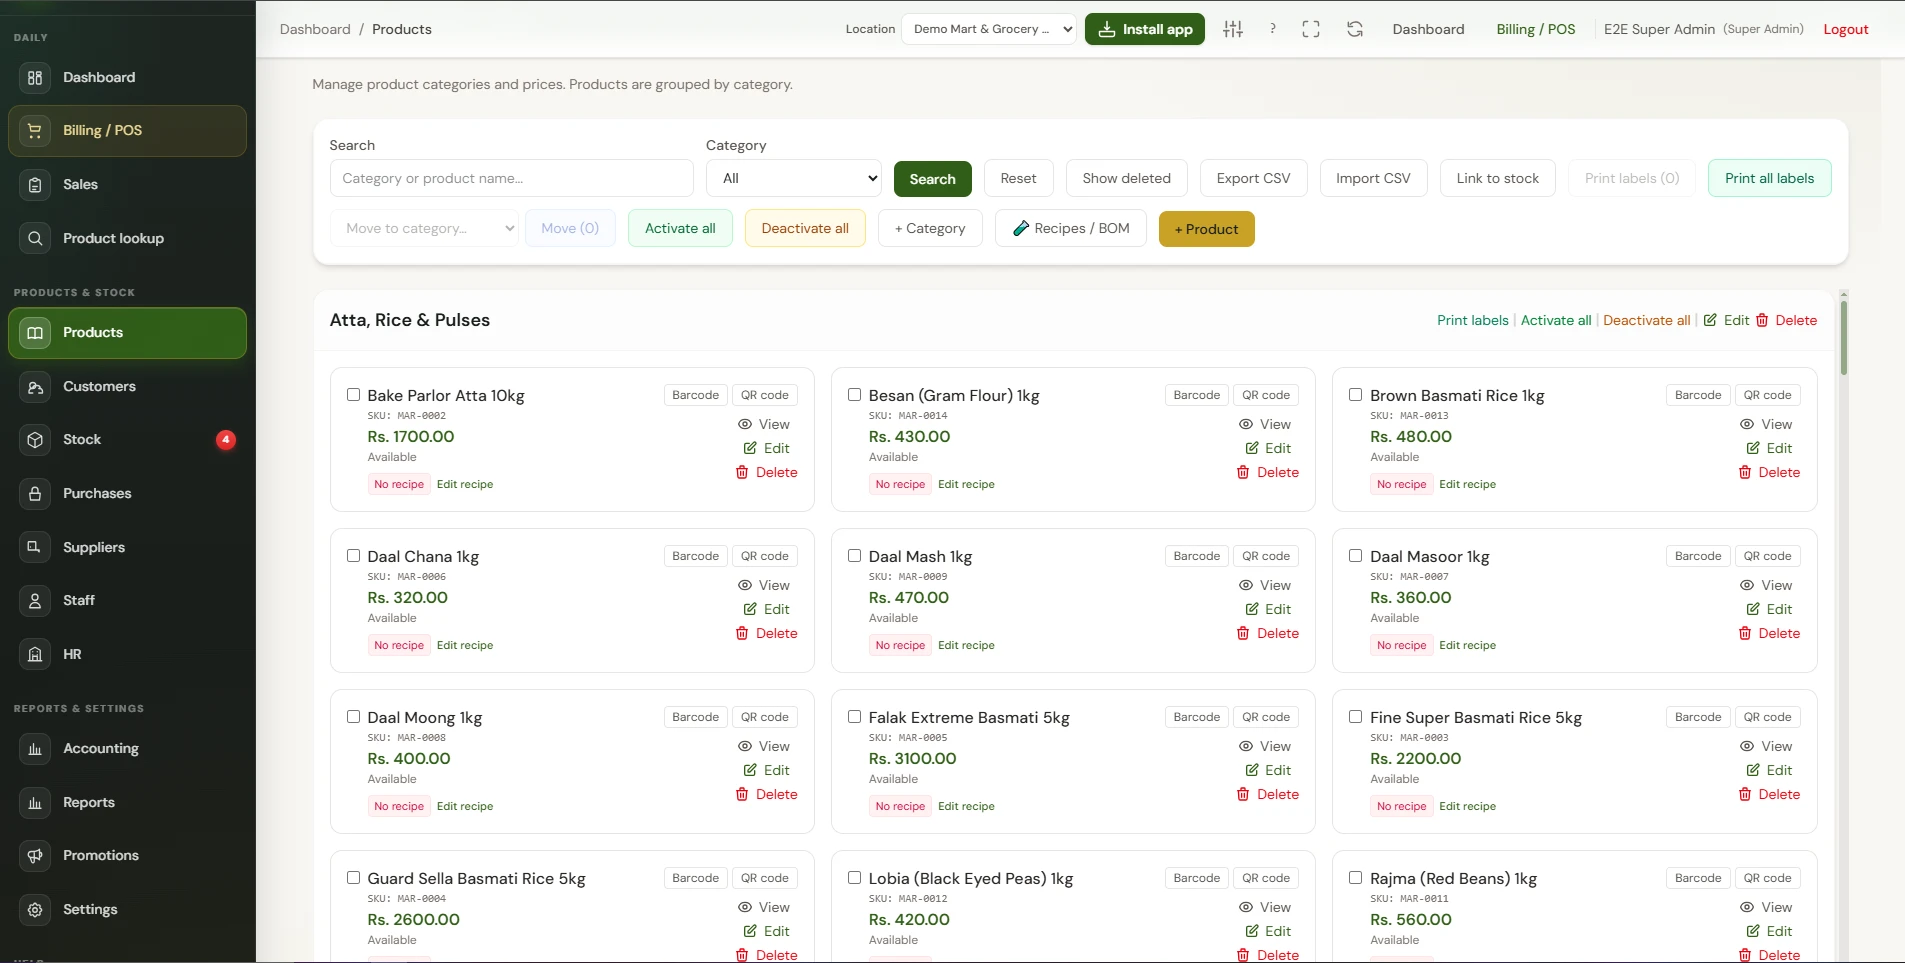Open the Billing / POS cart icon
Screen dimensions: 1905x963
(x=35, y=131)
